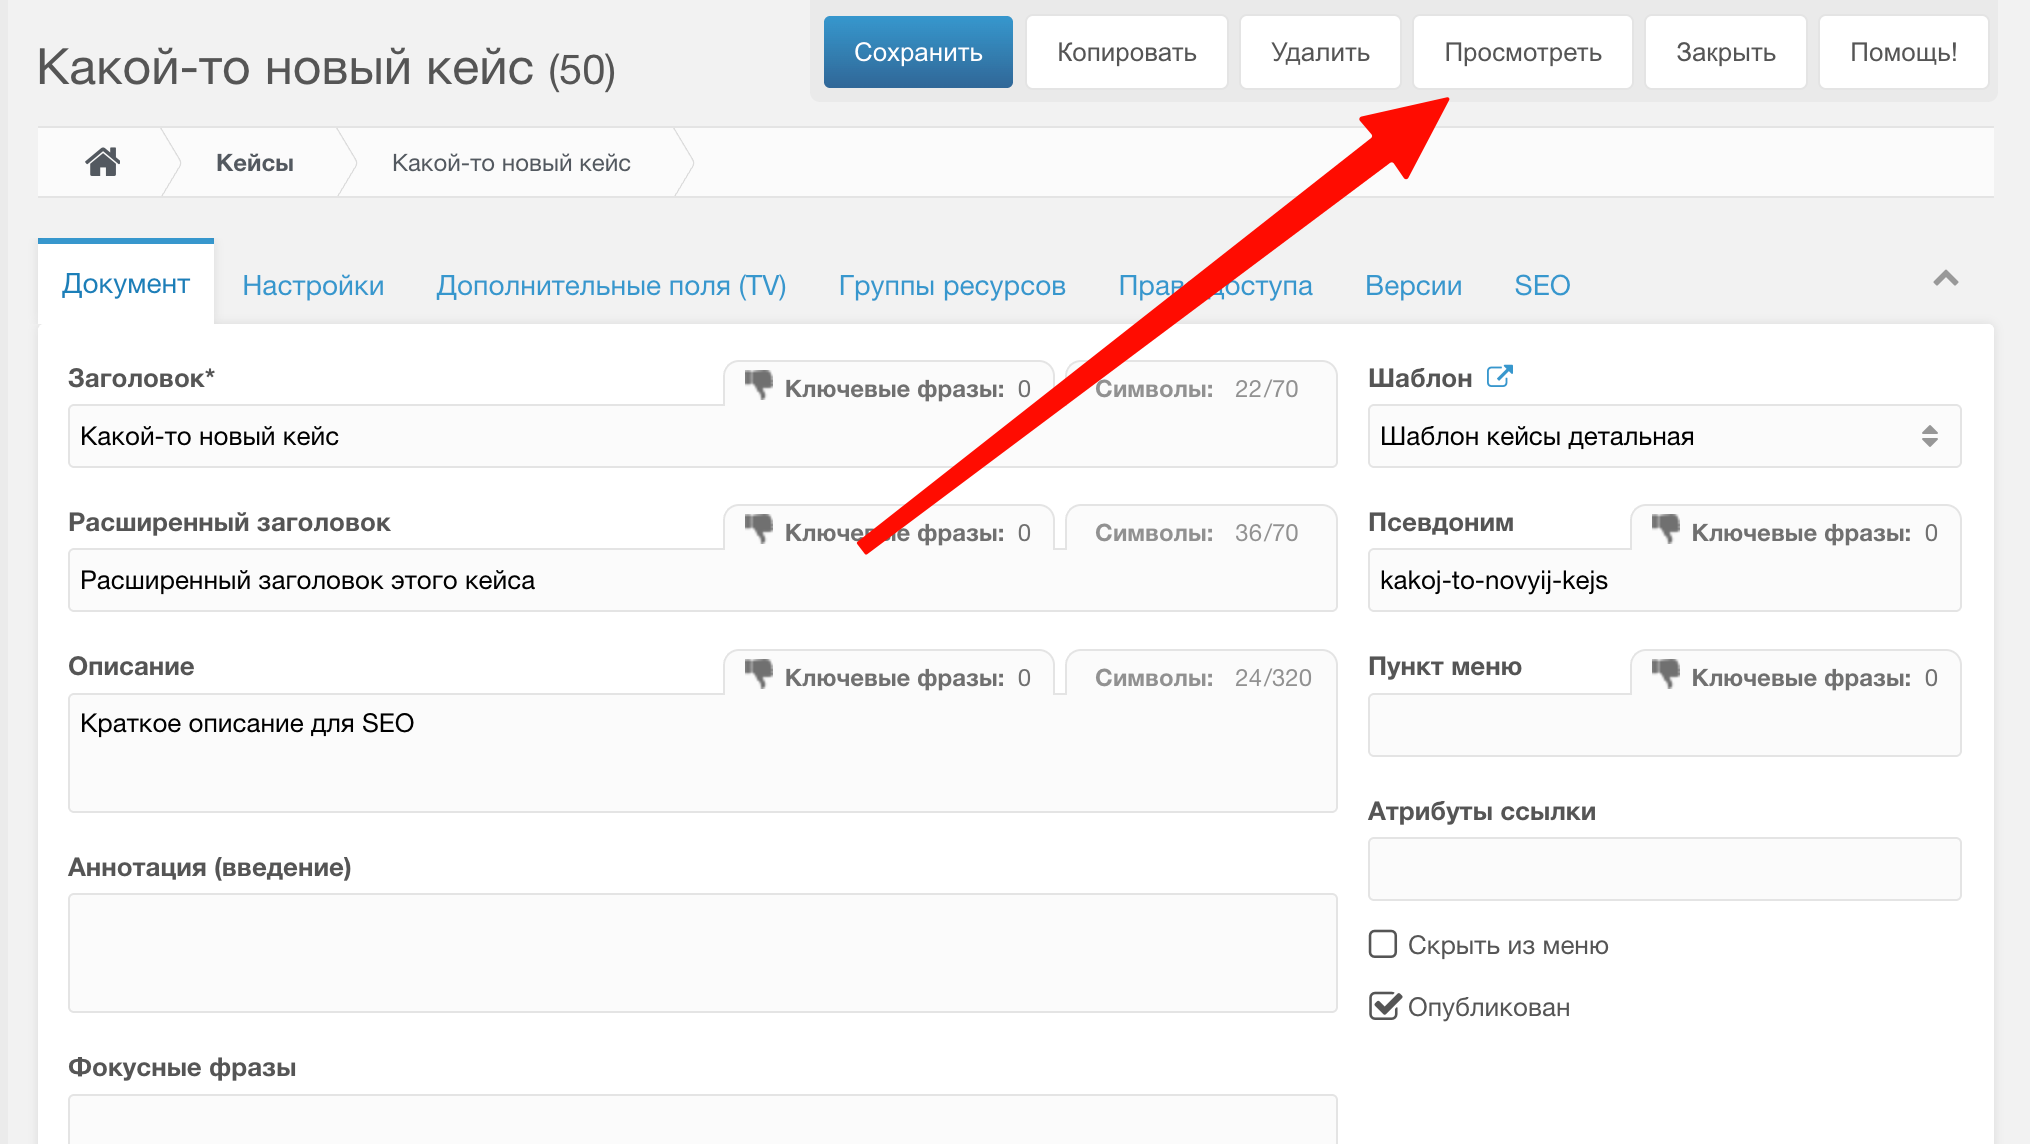Collapse tabs panel with chevron-up icon
Screen dimensions: 2030x1144
point(1945,279)
